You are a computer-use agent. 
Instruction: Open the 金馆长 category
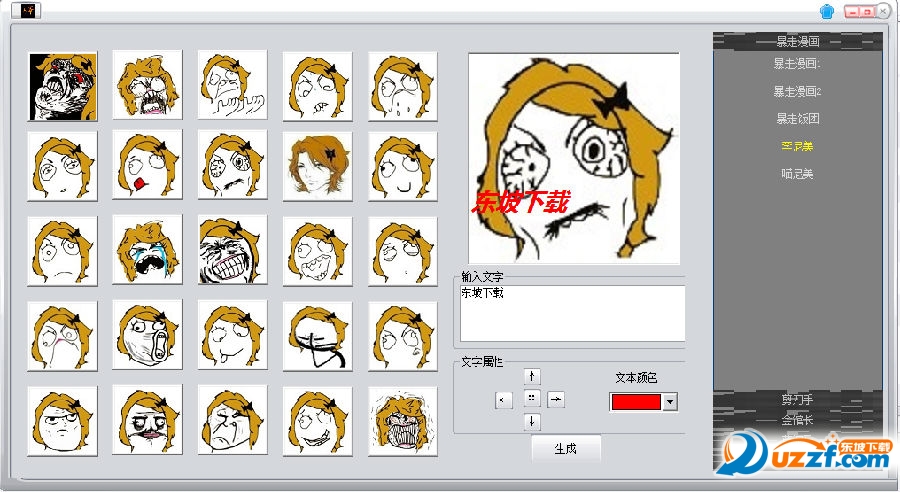click(x=797, y=420)
